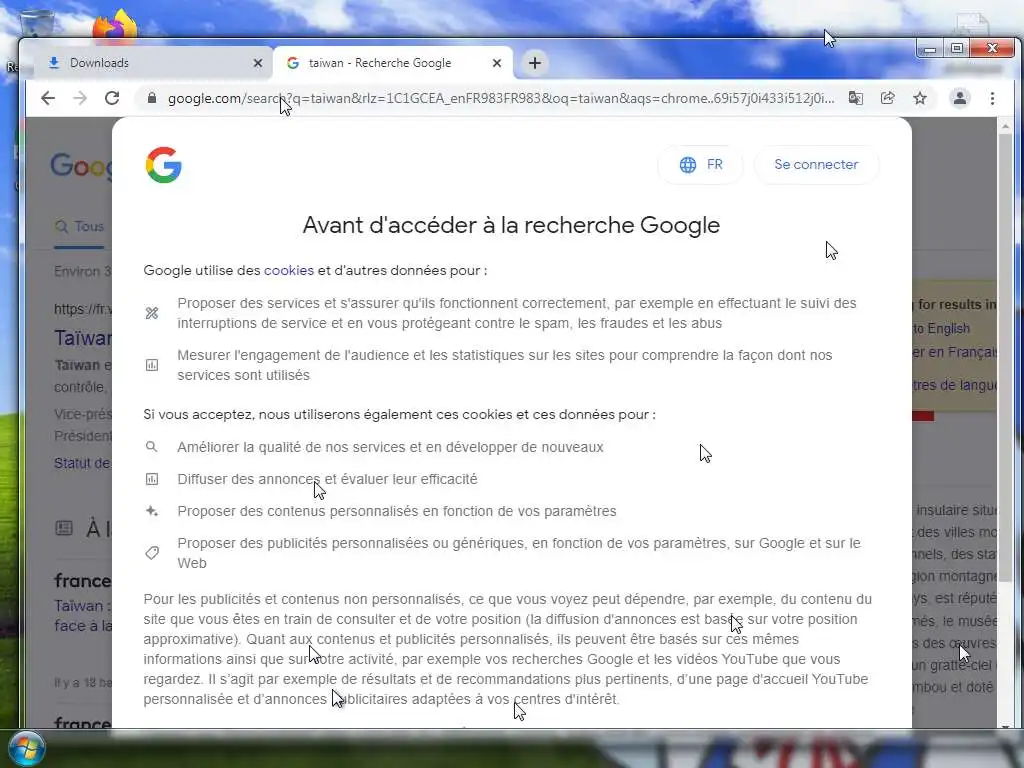
Task: Open the Firefox desktop icon
Action: [114, 27]
